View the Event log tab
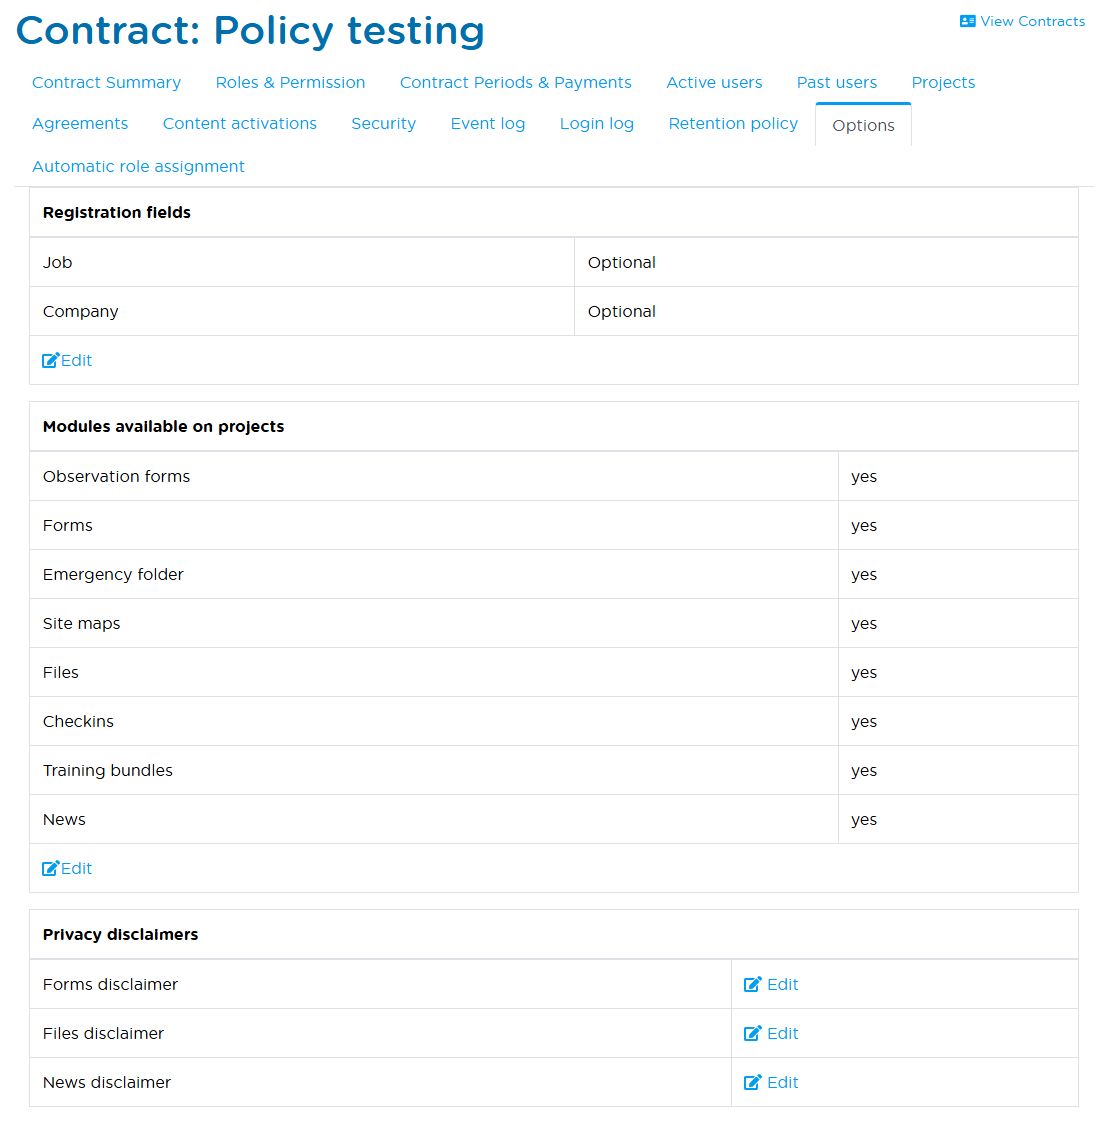This screenshot has height=1126, width=1098. click(x=487, y=124)
